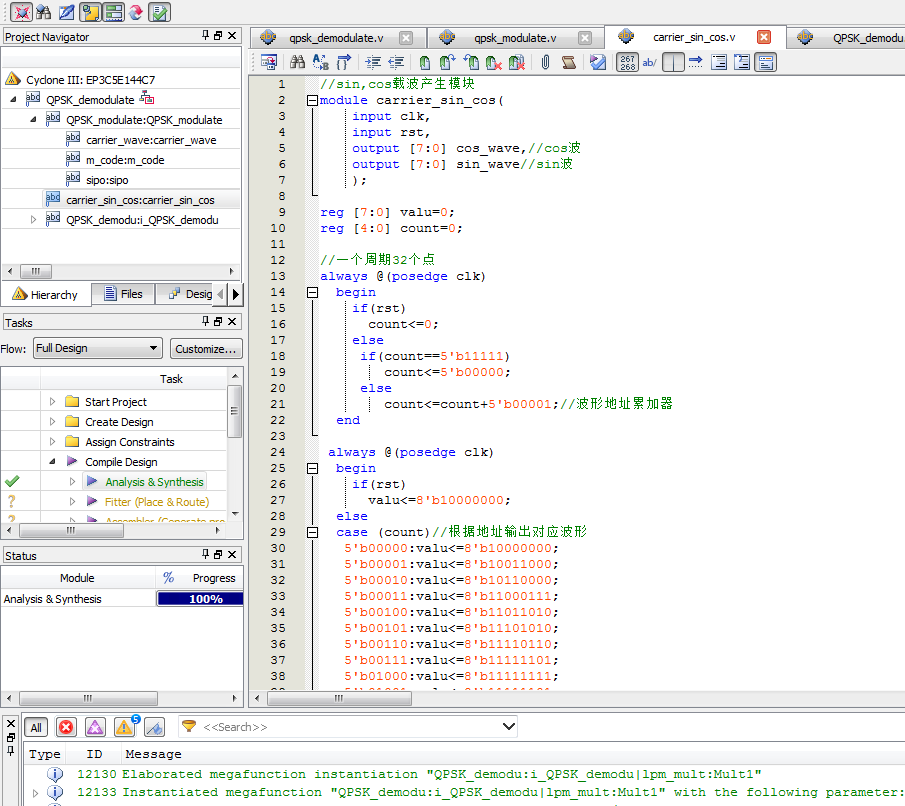Click the Customize button in Tasks panel
Image resolution: width=905 pixels, height=806 pixels.
coord(206,347)
